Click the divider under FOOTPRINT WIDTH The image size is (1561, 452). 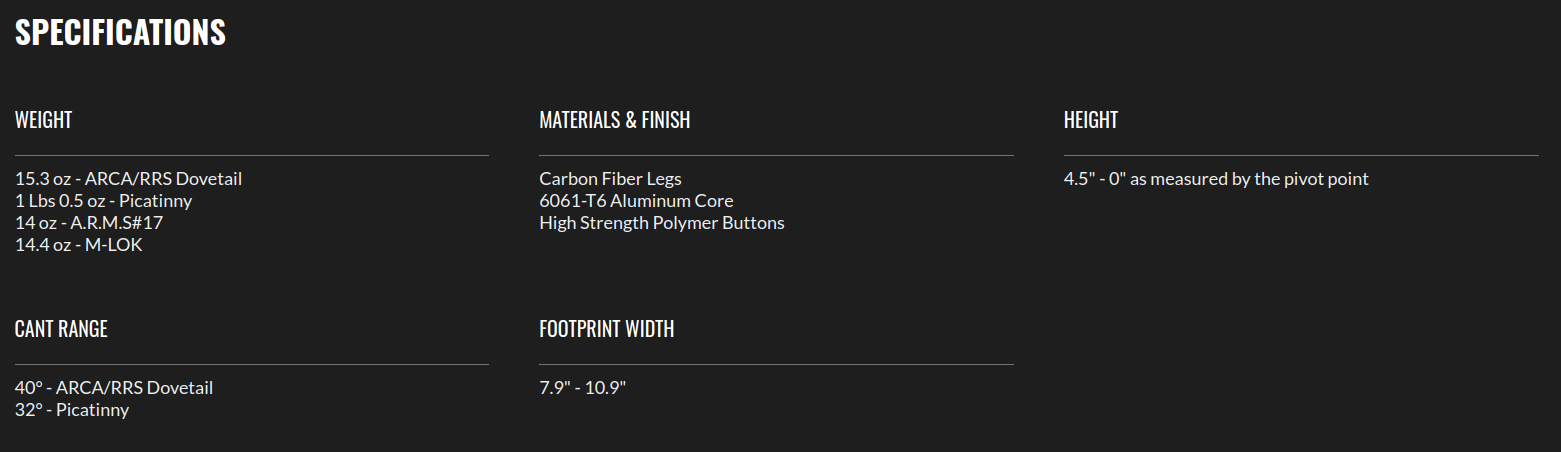click(776, 364)
